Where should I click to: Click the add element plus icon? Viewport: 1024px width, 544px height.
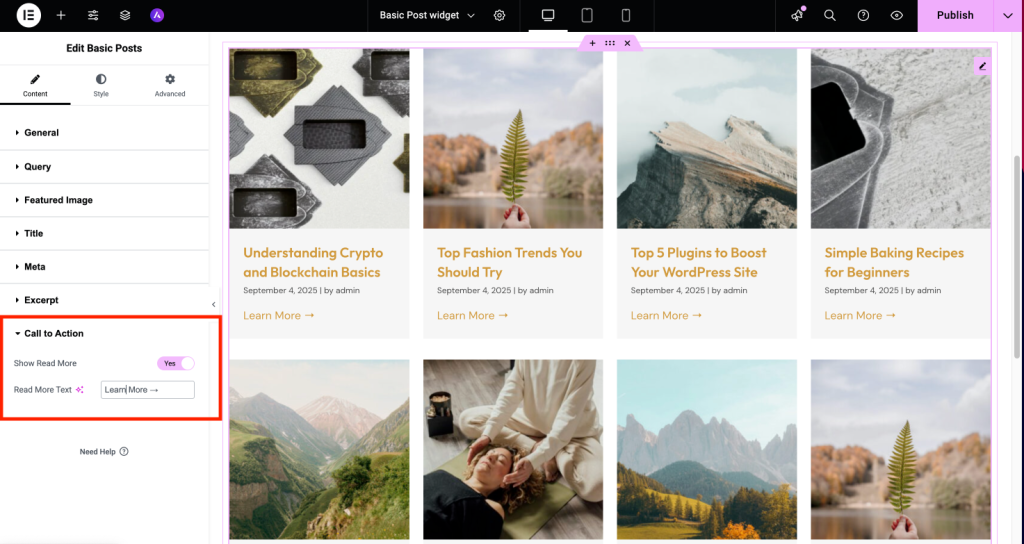[61, 16]
